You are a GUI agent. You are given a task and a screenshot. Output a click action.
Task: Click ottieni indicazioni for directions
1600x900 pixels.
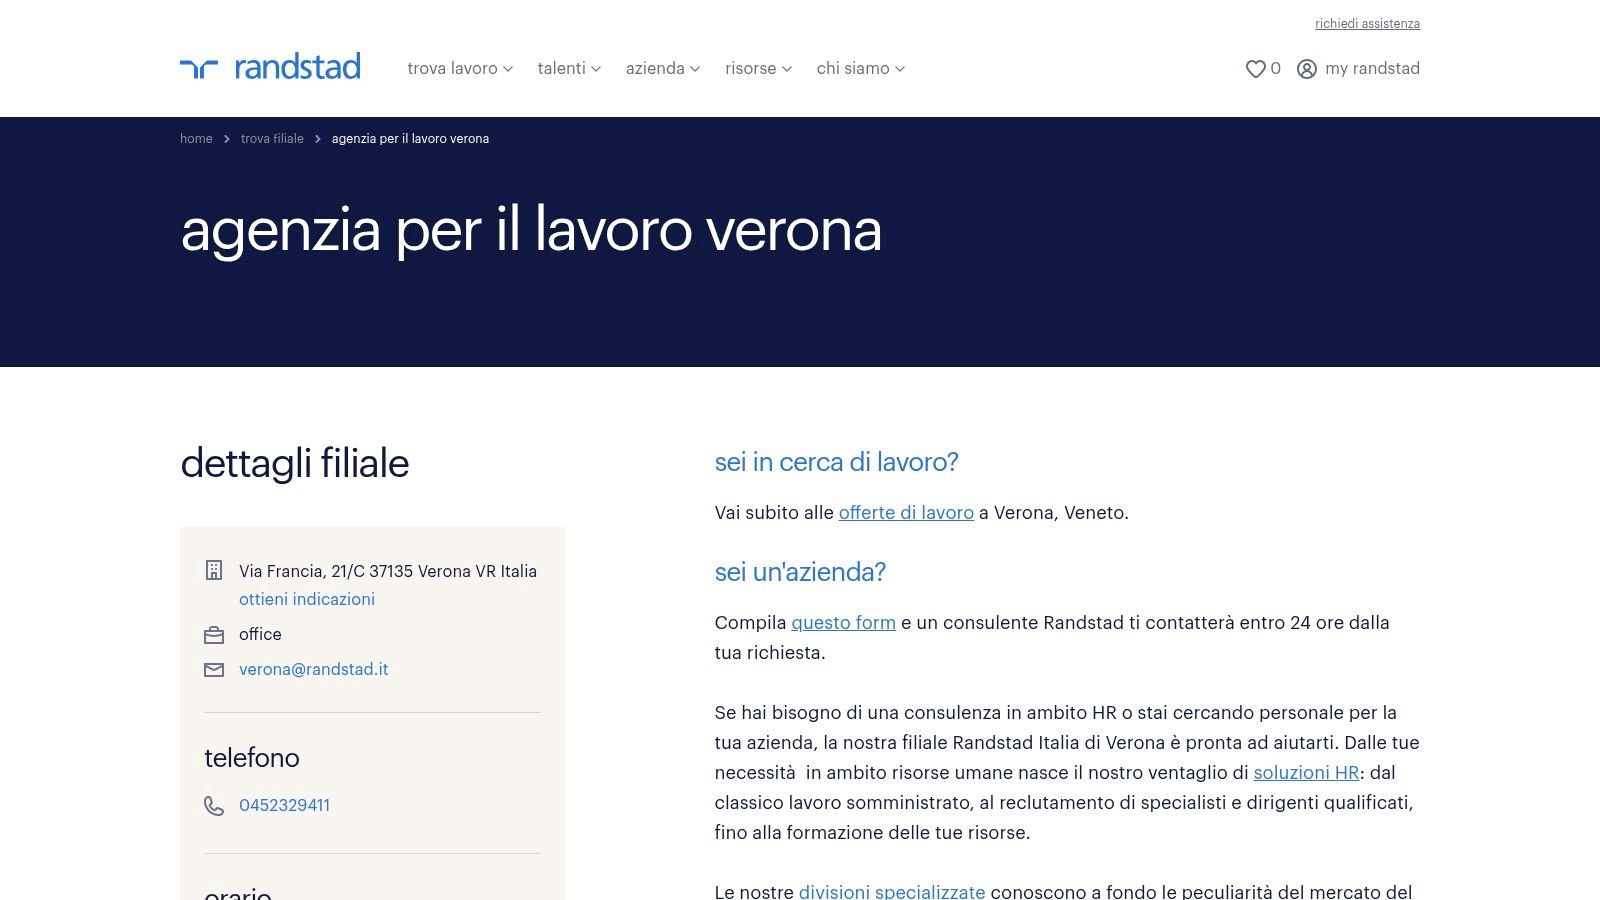coord(307,599)
